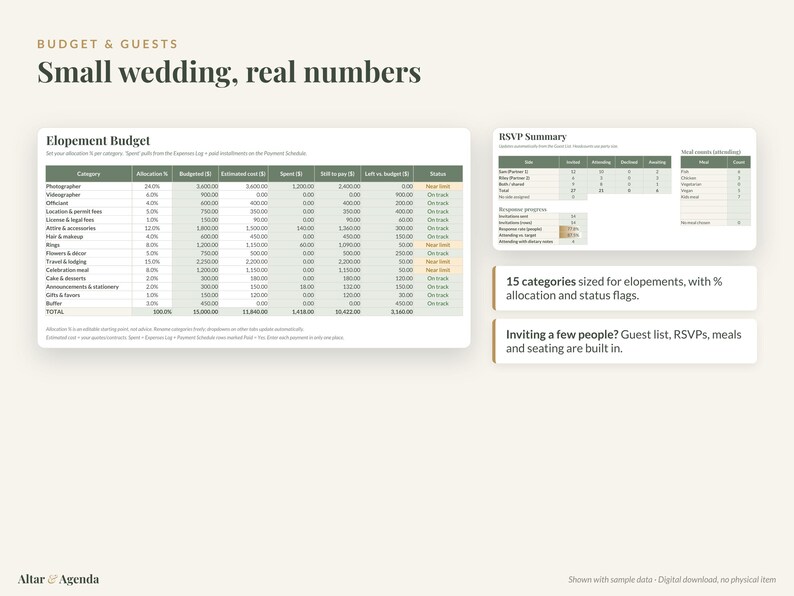Screen dimensions: 794x596
Task: Select the 'Category' column header
Action: [89, 174]
